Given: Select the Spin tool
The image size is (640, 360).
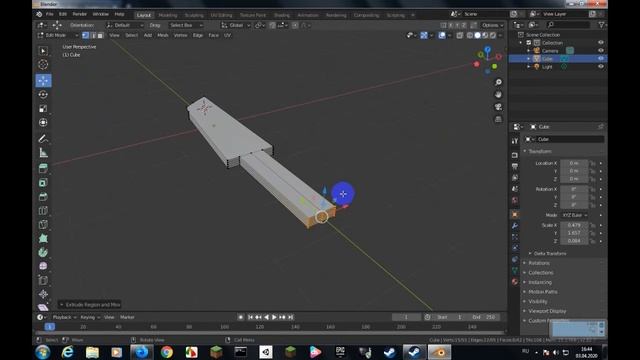Looking at the screenshot, I should 43,252.
